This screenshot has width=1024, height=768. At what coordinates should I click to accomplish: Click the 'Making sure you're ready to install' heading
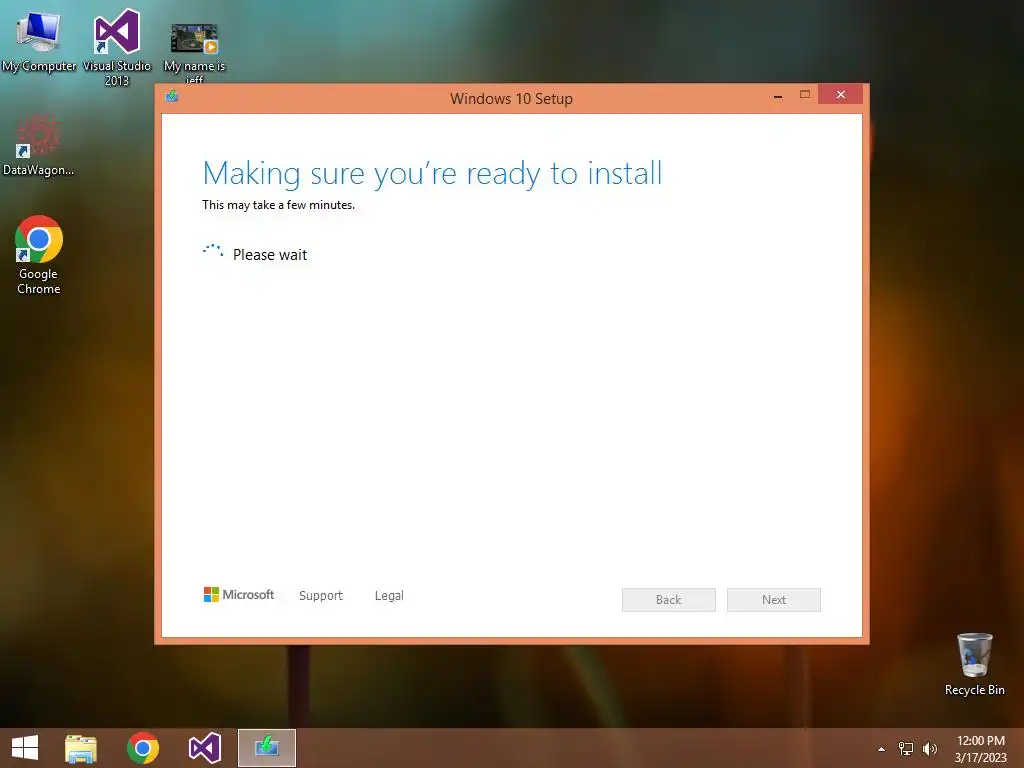tap(432, 174)
